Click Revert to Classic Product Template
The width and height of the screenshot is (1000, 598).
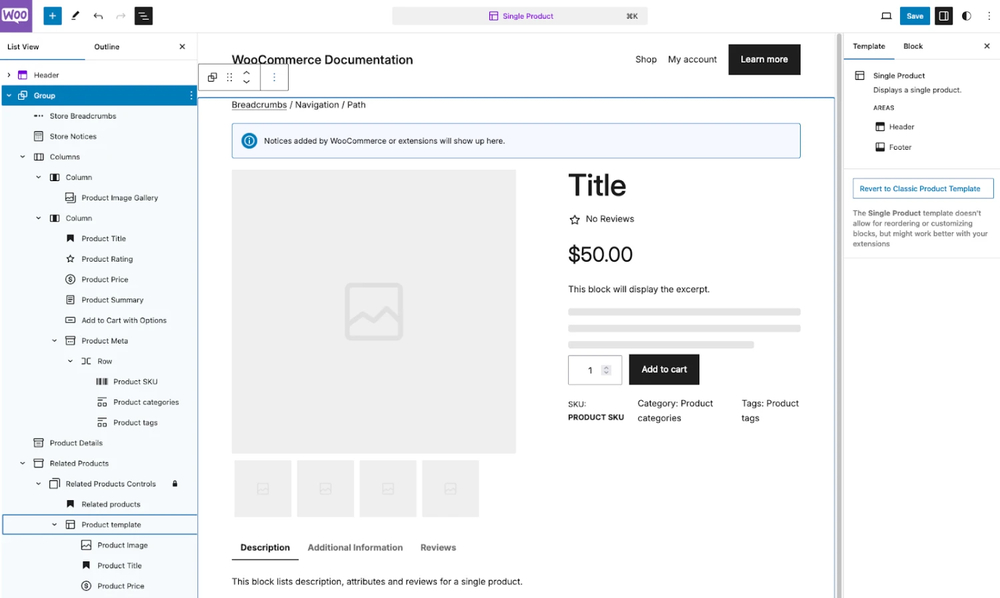[x=922, y=188]
